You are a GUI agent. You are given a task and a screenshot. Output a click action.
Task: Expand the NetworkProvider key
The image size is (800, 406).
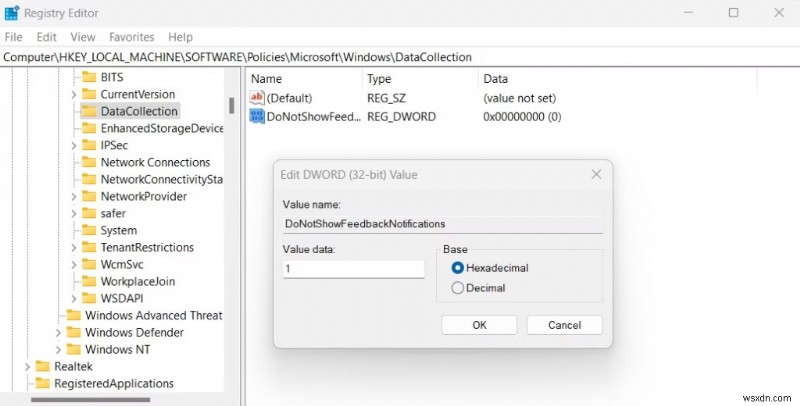pos(73,196)
